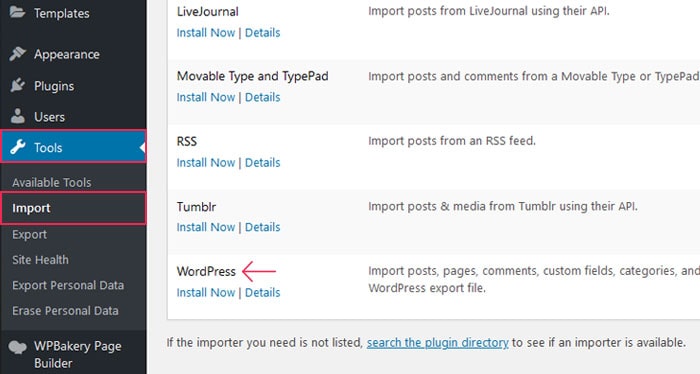The width and height of the screenshot is (700, 374).
Task: Click 'Import posts from an RSS feed' description
Action: pyautogui.click(x=452, y=141)
